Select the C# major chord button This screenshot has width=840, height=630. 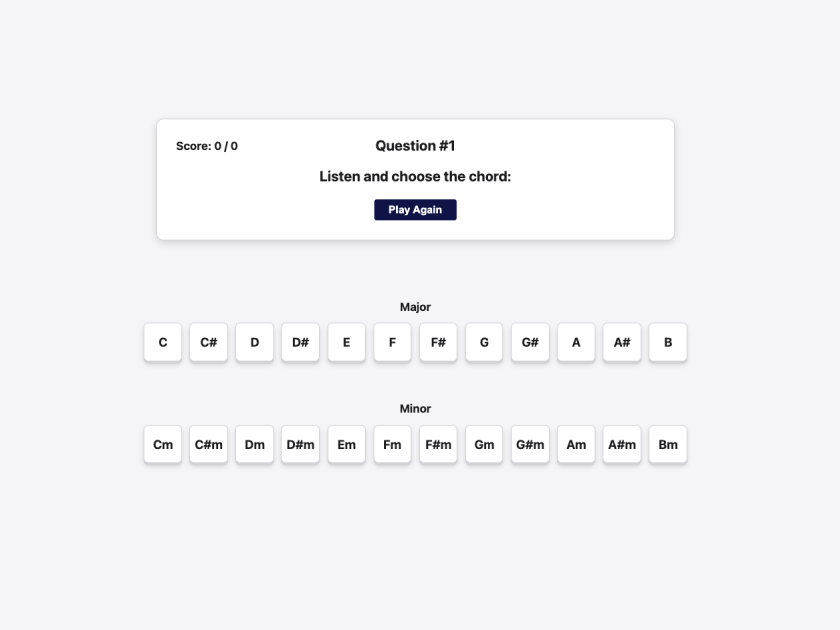[209, 342]
